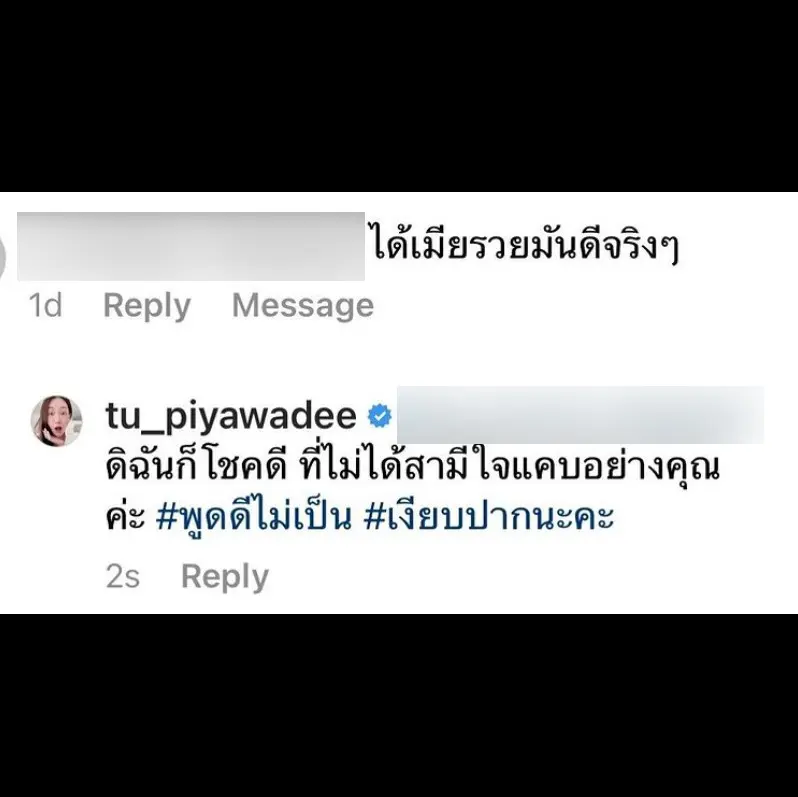This screenshot has width=798, height=797.
Task: Click the 1d timestamp
Action: 46,305
